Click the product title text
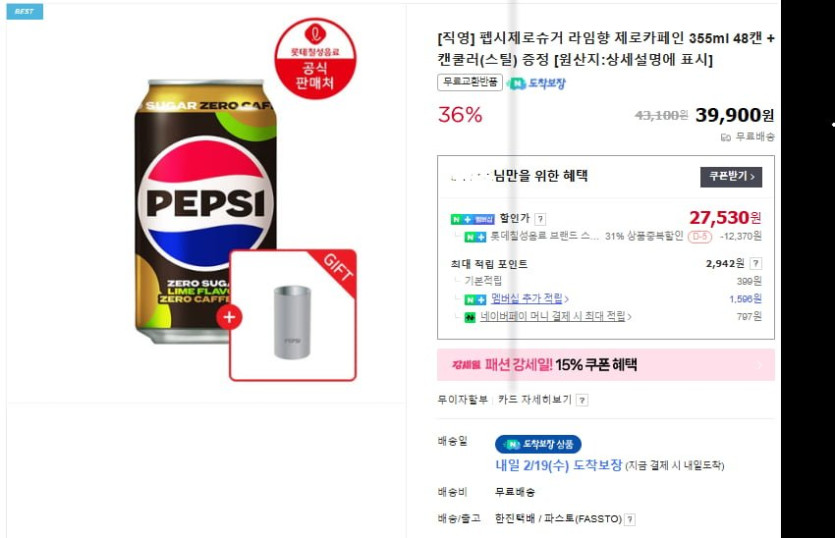835x538 pixels. tap(605, 49)
